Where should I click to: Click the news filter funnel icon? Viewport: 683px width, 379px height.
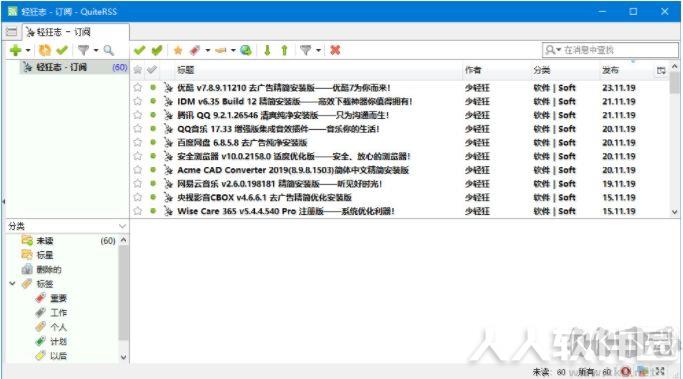click(x=306, y=51)
